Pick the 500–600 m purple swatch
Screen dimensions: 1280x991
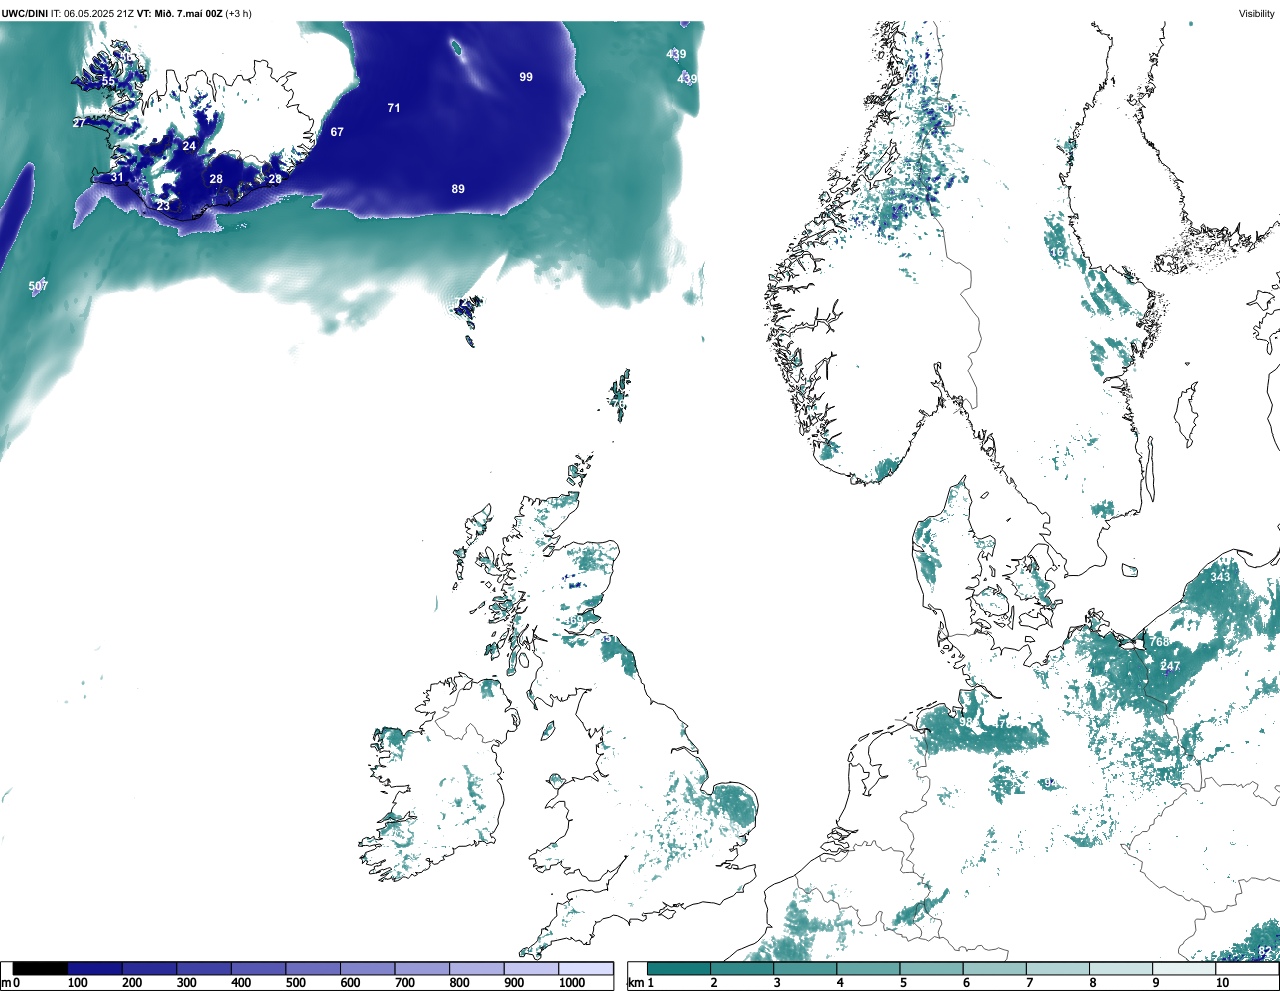point(313,968)
